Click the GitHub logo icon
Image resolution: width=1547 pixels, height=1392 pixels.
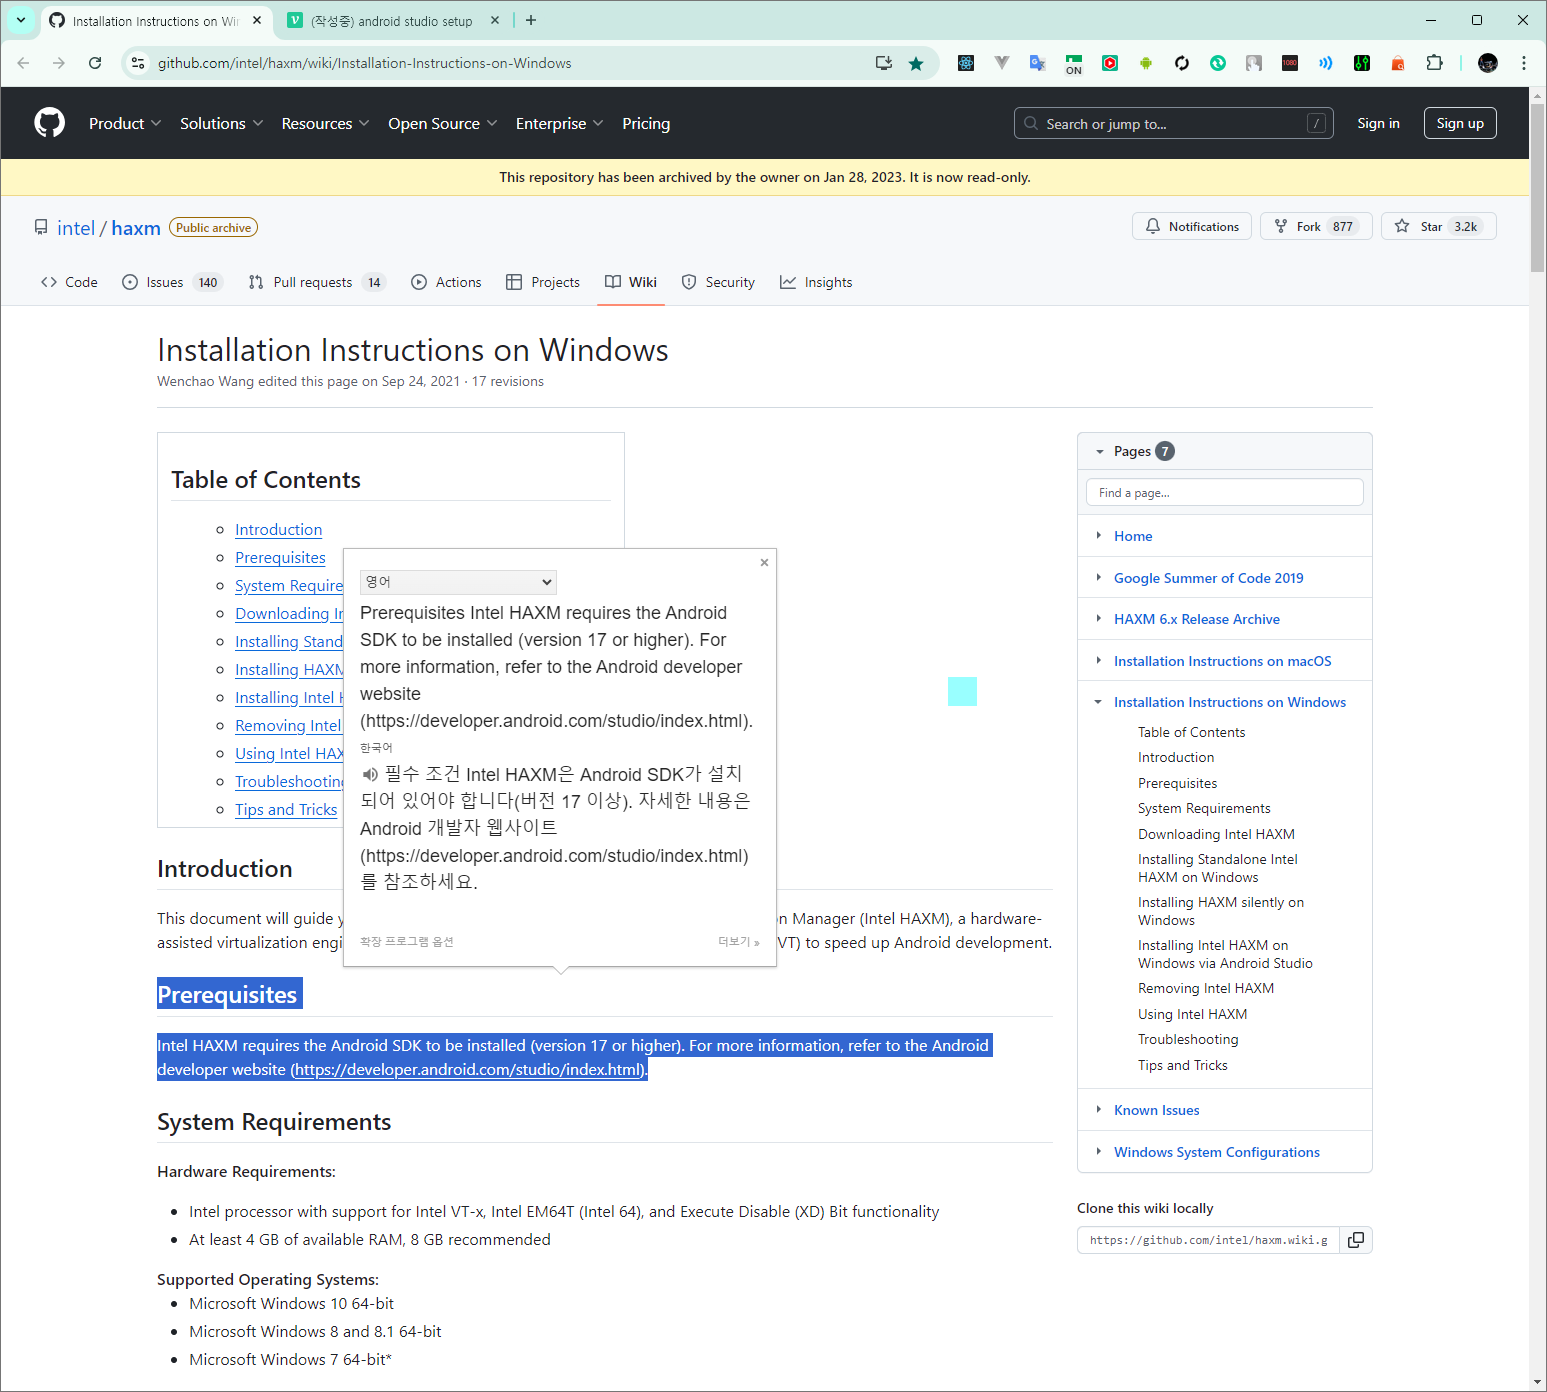[x=49, y=123]
